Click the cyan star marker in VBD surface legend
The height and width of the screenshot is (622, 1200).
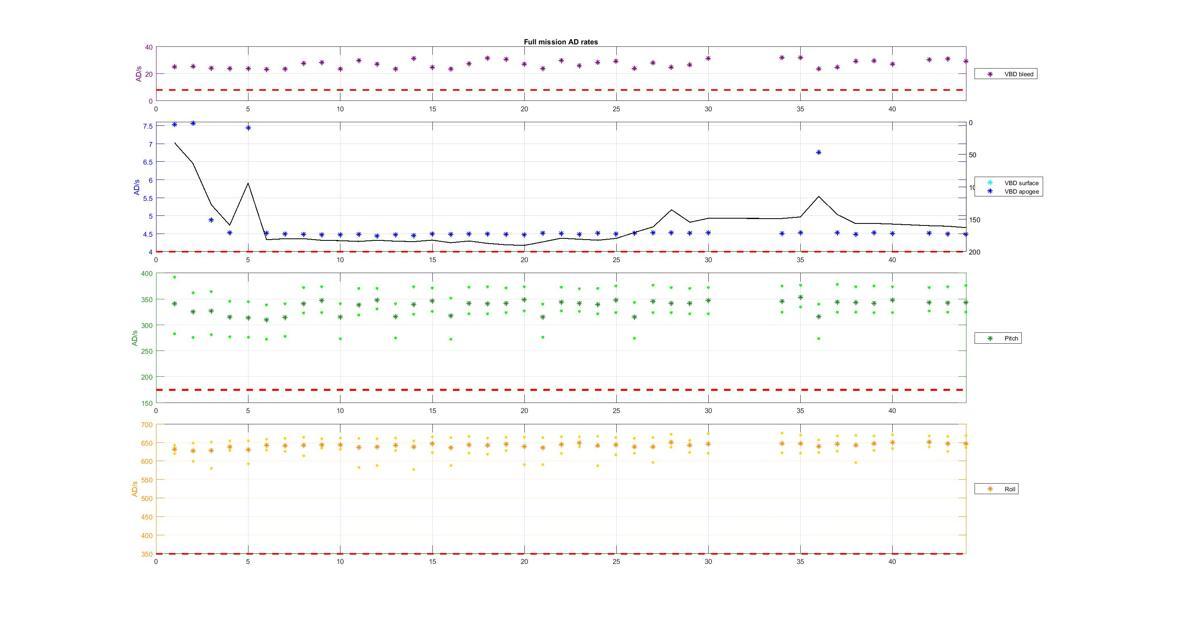(990, 183)
